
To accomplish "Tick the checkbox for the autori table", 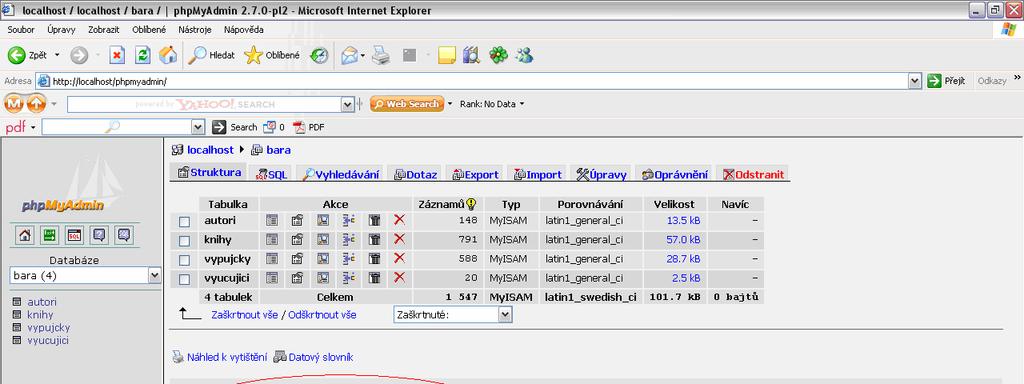I will [x=184, y=222].
